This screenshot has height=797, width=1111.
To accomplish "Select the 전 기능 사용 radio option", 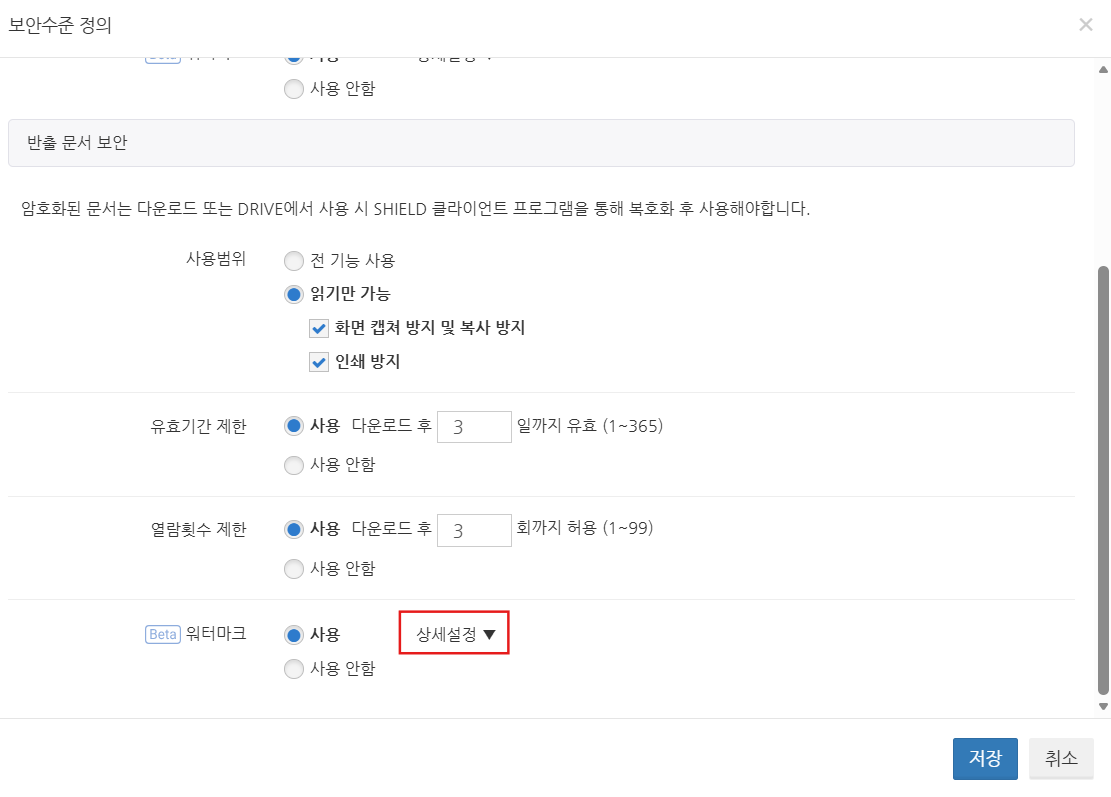I will pyautogui.click(x=294, y=261).
